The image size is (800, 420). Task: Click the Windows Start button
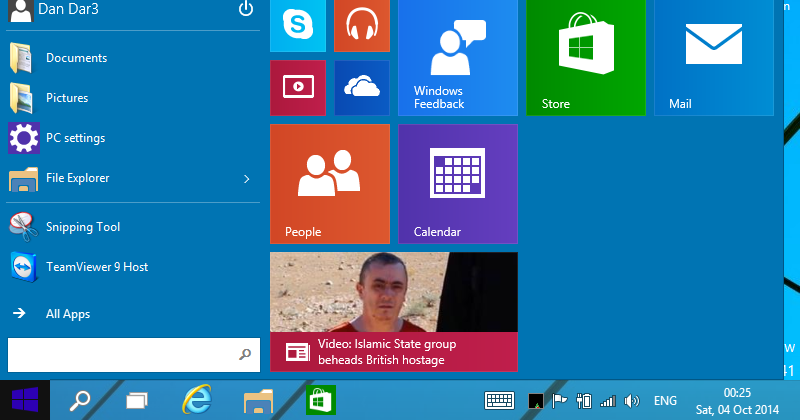[x=25, y=400]
